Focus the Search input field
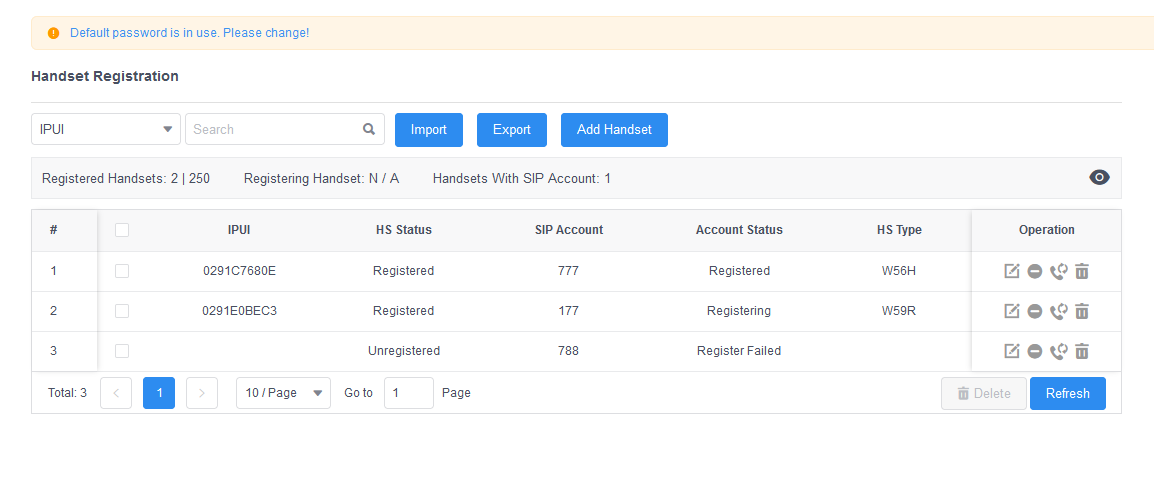This screenshot has width=1154, height=503. coord(285,129)
